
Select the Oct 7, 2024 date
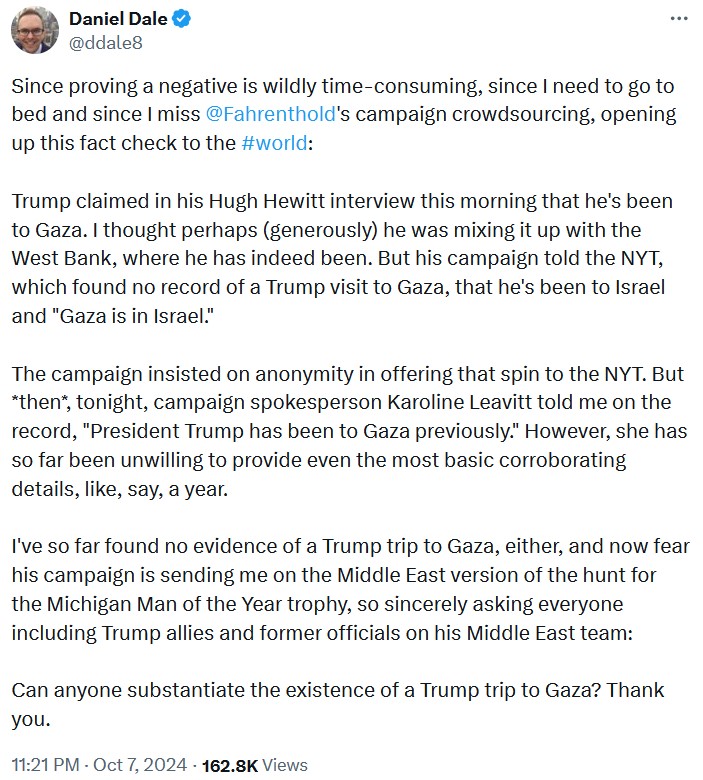click(x=140, y=765)
